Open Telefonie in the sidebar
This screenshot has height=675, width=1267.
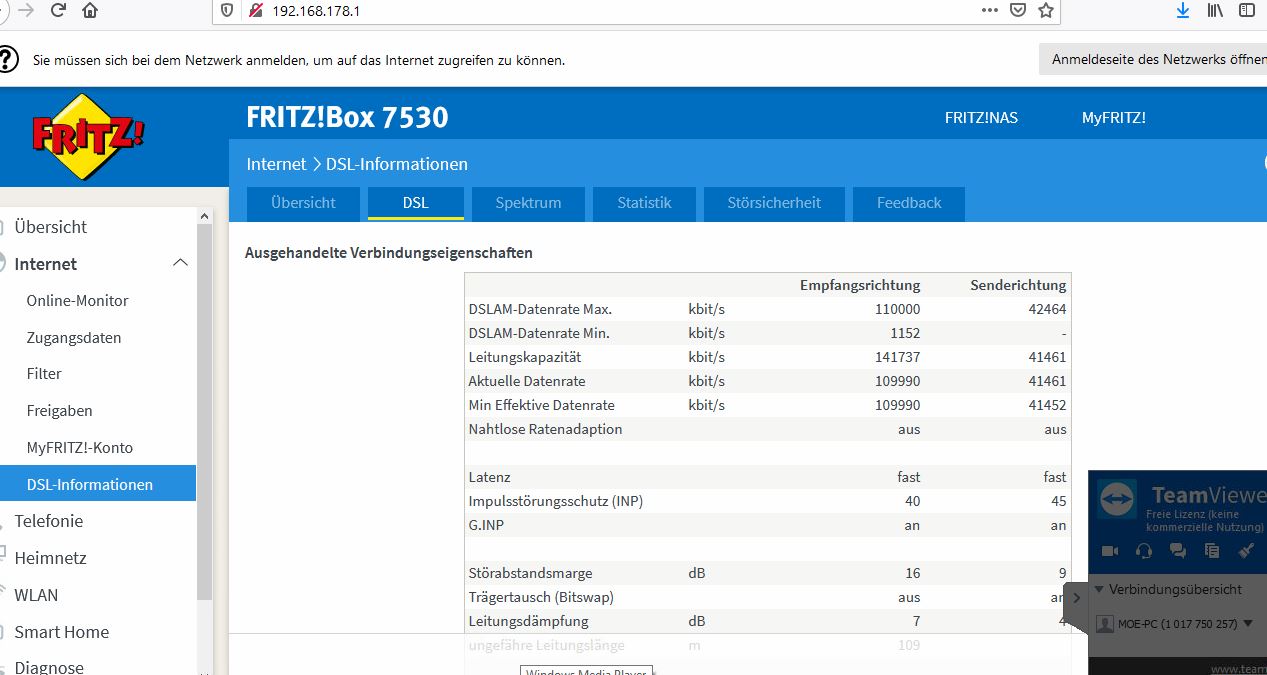(x=48, y=521)
